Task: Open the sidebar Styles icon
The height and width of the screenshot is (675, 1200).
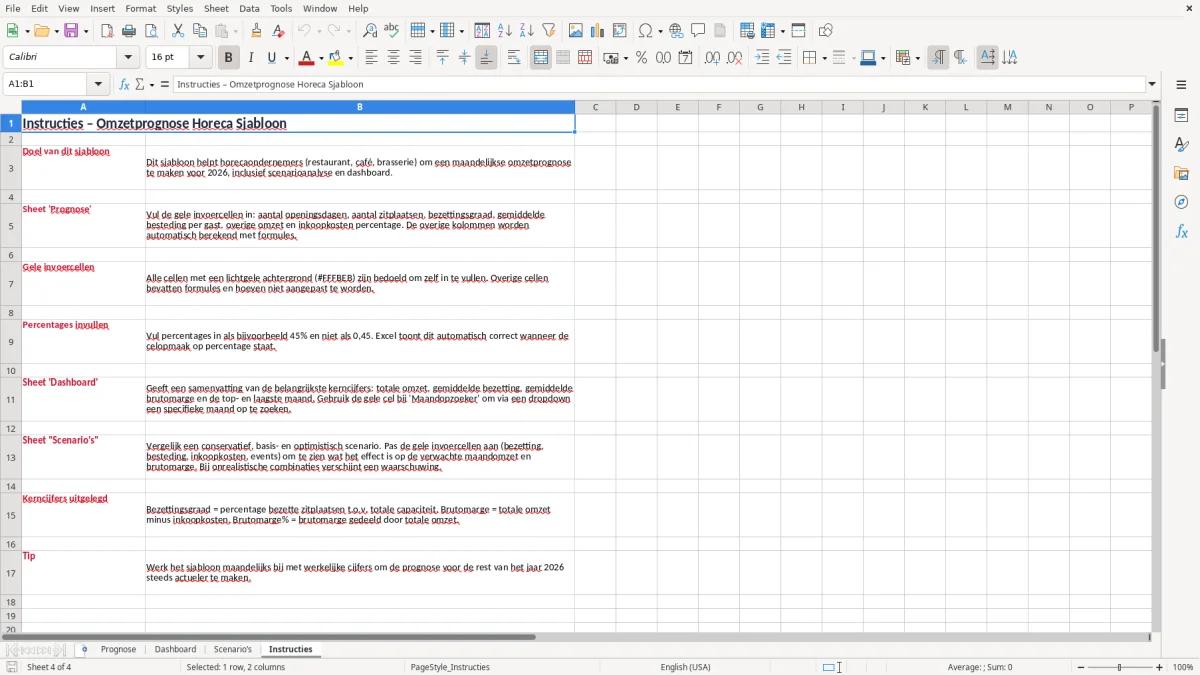Action: [x=1181, y=145]
